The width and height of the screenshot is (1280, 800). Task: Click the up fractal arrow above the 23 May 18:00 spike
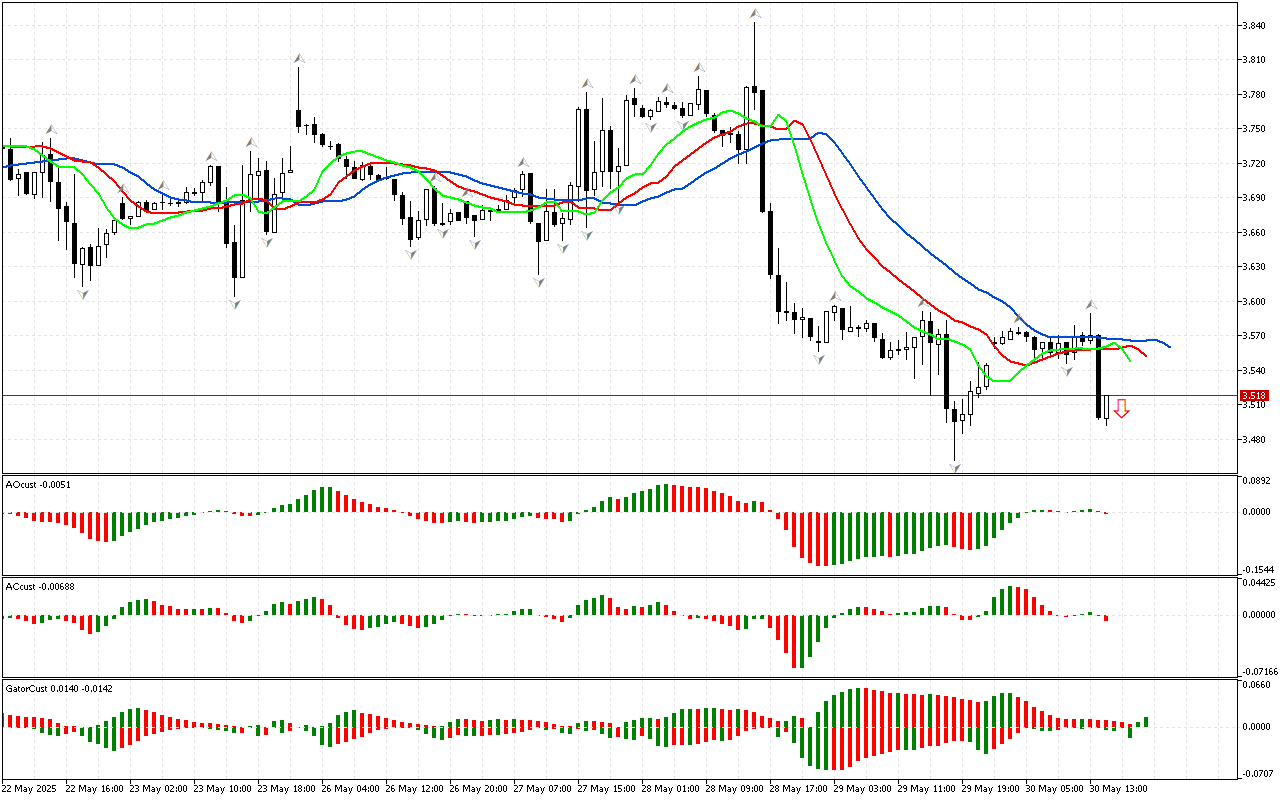[298, 59]
